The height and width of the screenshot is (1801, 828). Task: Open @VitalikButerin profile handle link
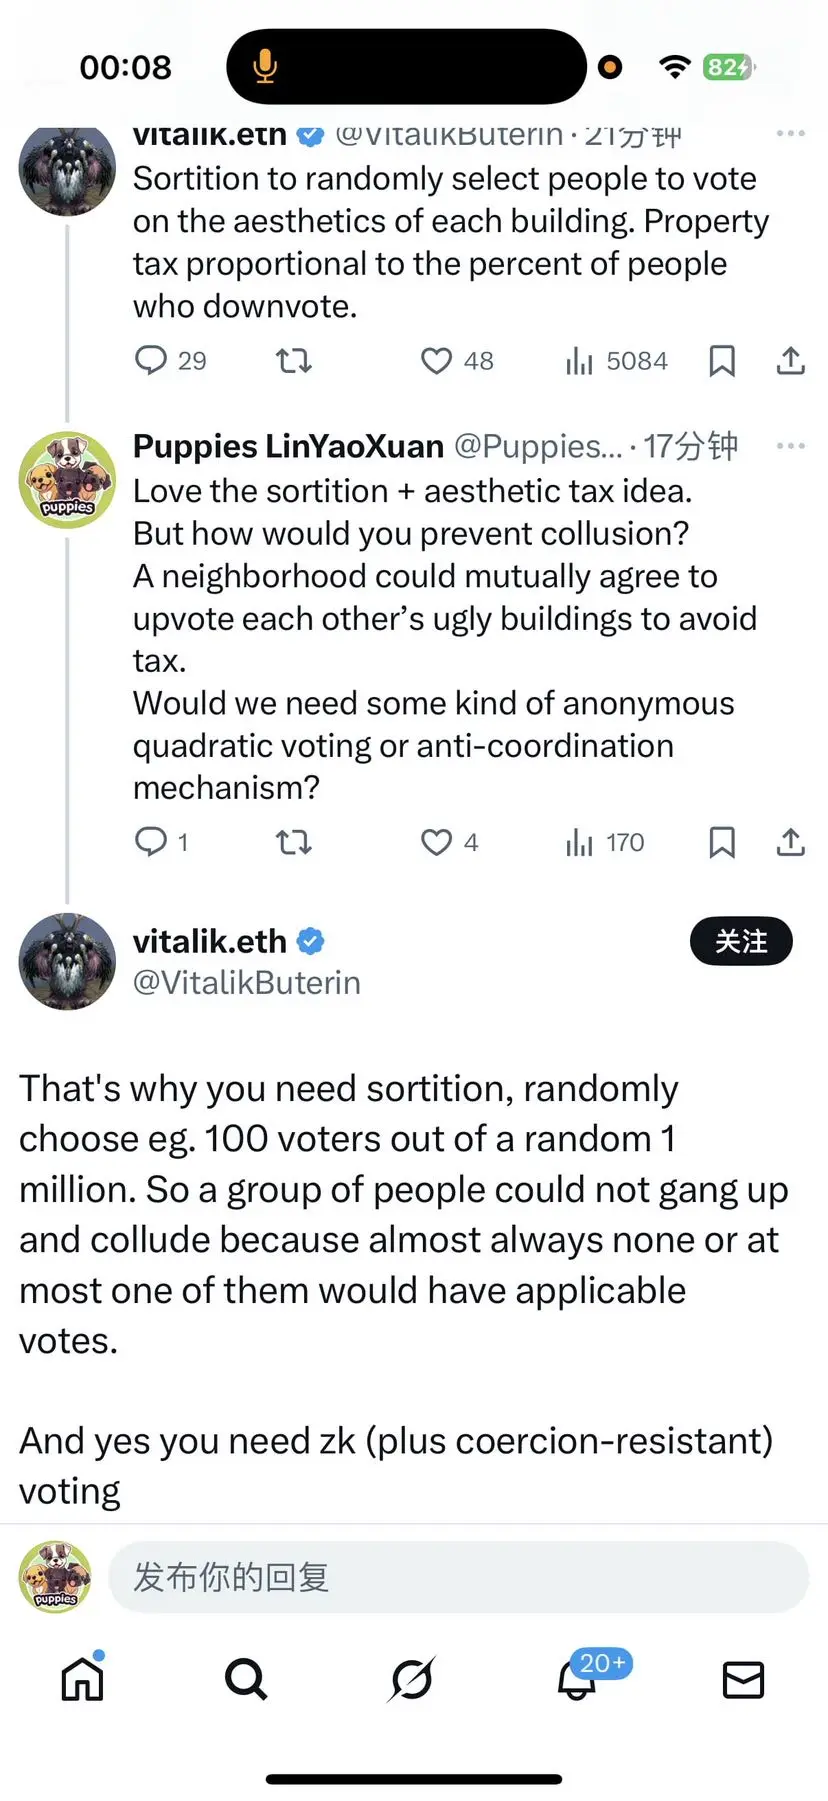[x=247, y=983]
